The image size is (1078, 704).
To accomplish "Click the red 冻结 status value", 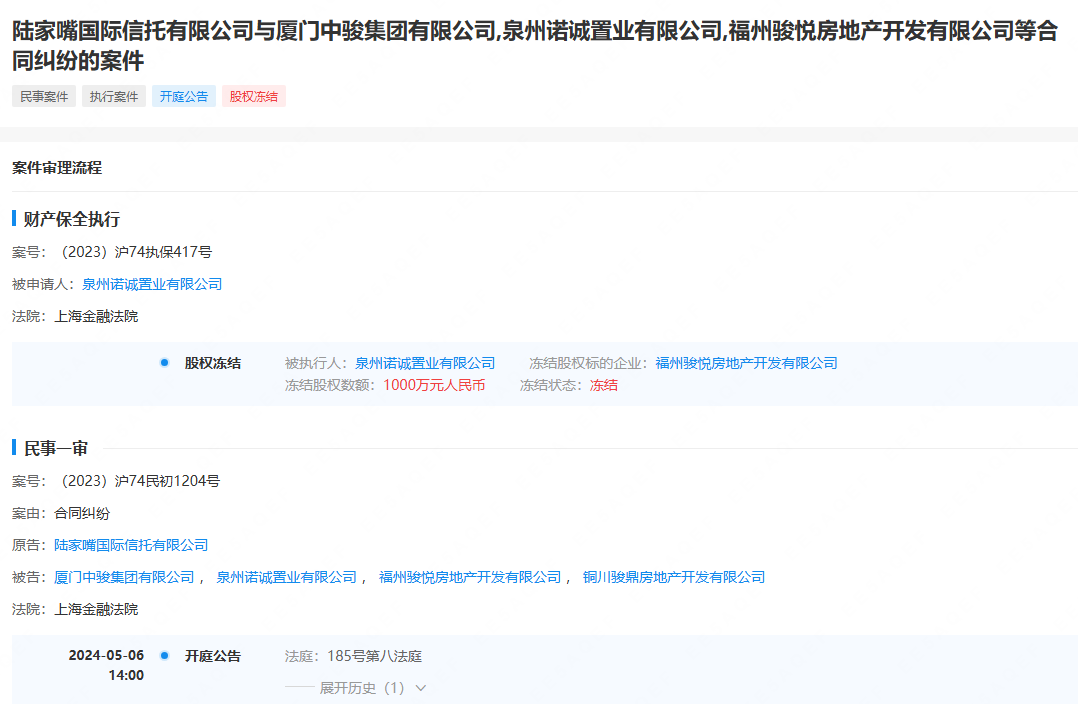I will pos(604,385).
